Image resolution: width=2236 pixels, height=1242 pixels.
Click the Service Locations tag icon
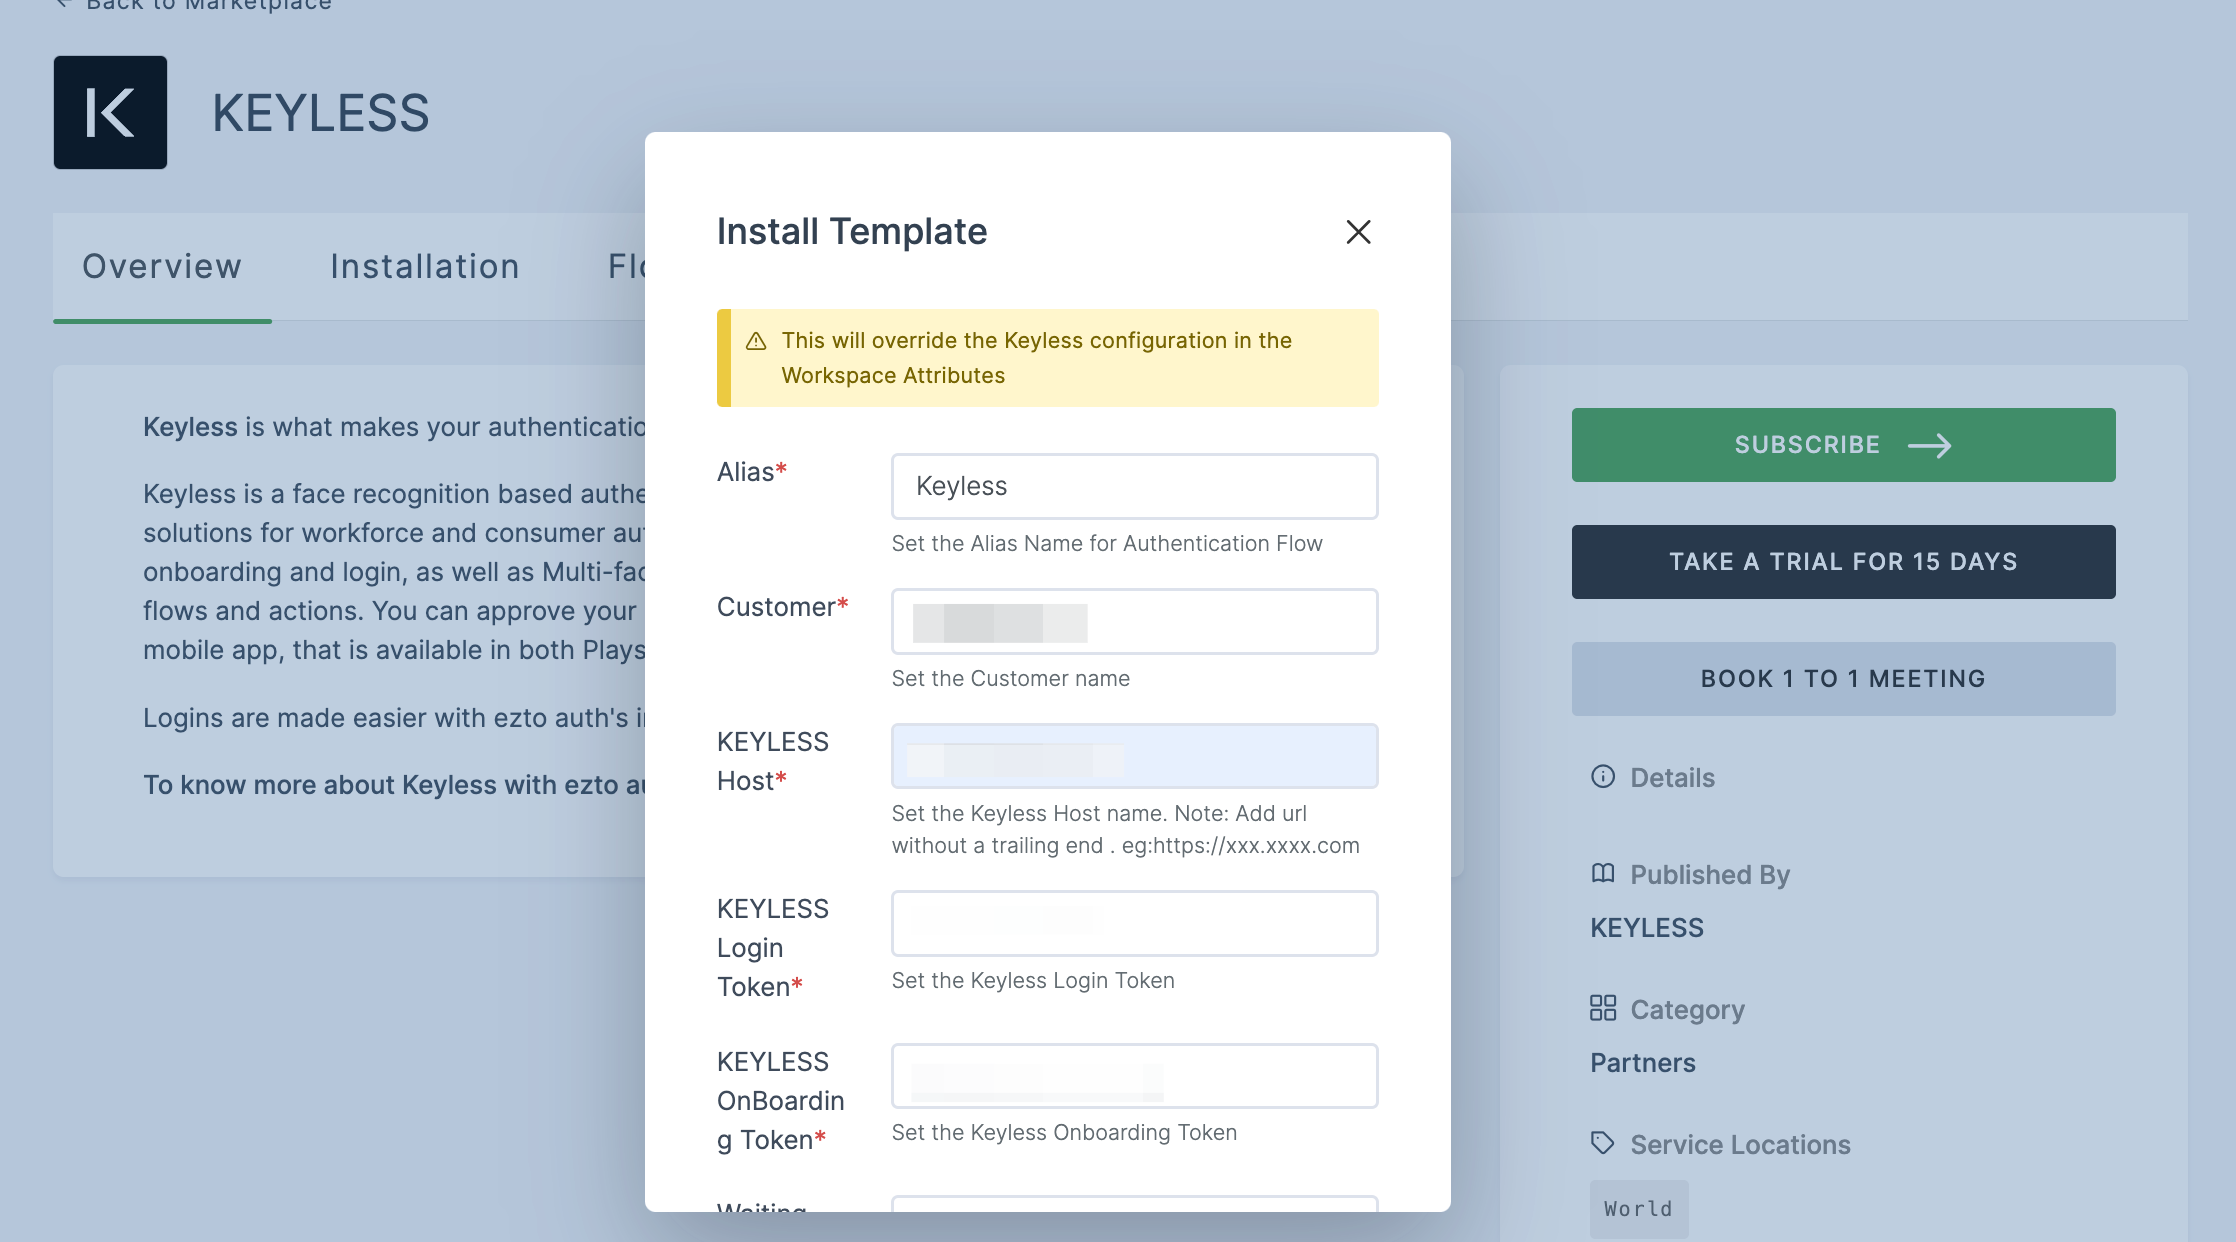pos(1603,1143)
